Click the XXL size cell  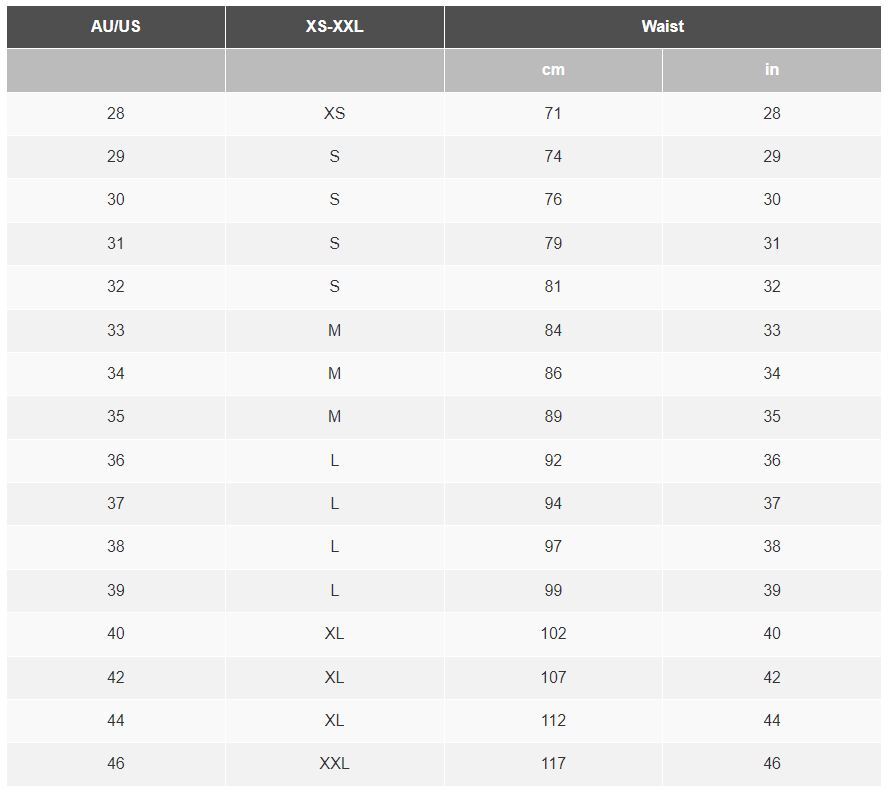[334, 764]
